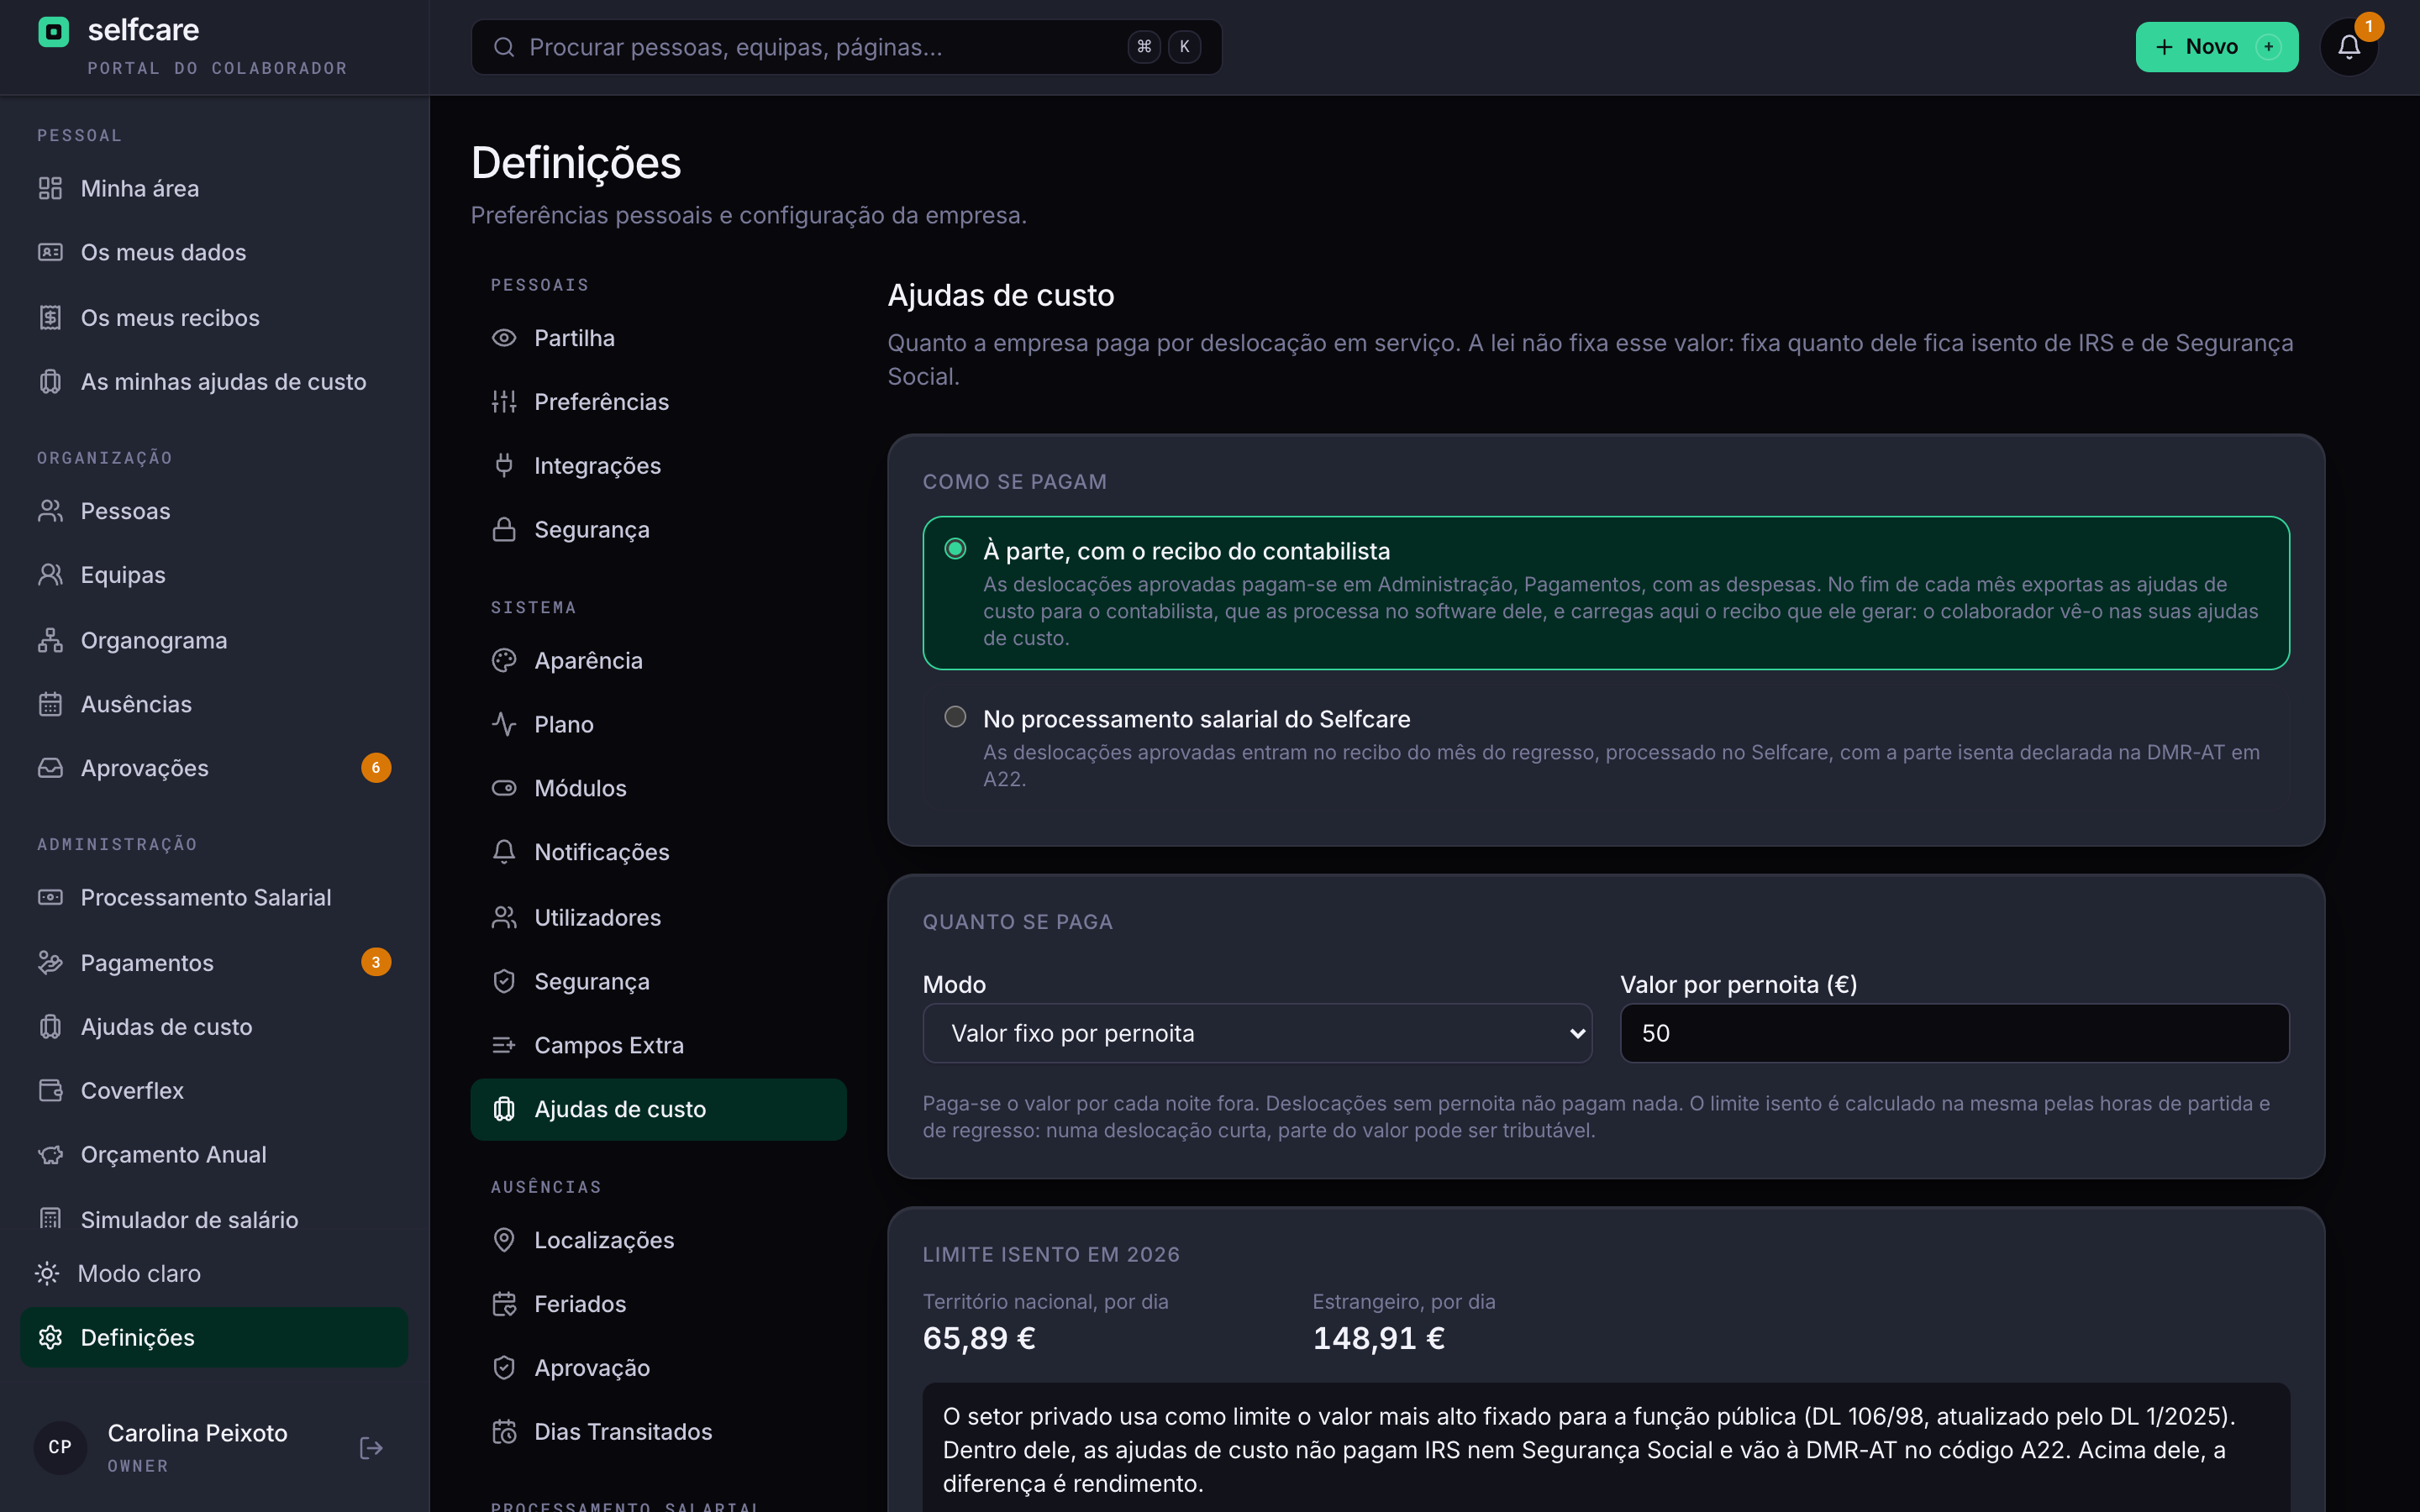Screen dimensions: 2420x1512
Task: Click the Simulador de salário calculator icon
Action: (x=50, y=1219)
